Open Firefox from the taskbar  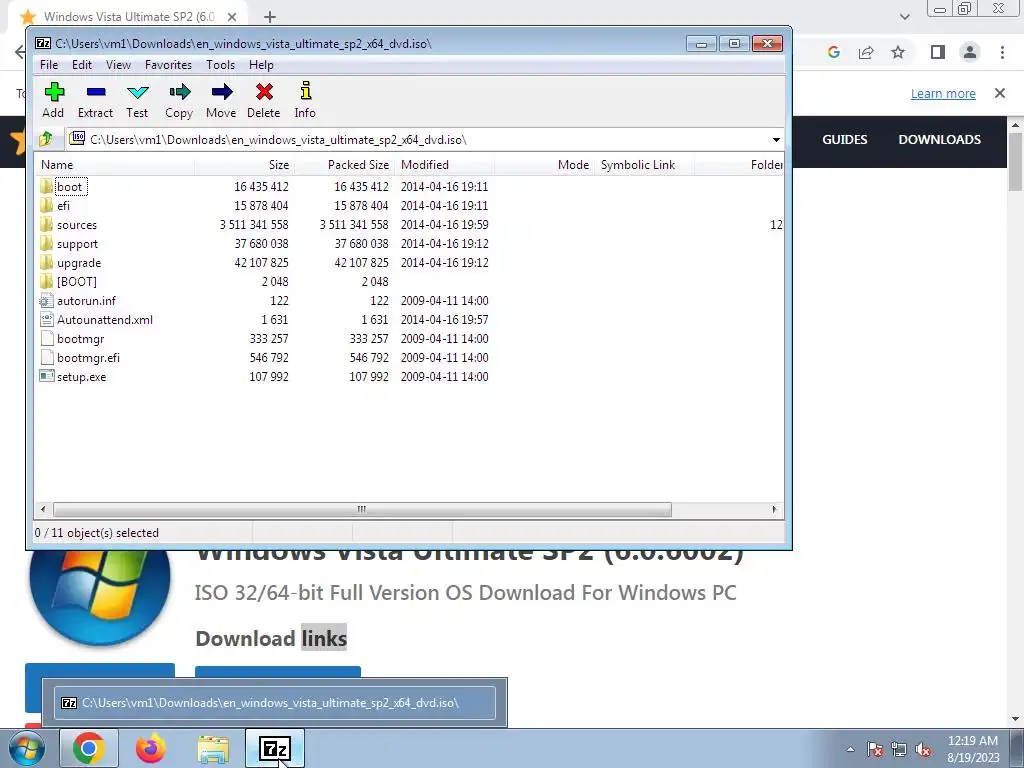coord(151,748)
